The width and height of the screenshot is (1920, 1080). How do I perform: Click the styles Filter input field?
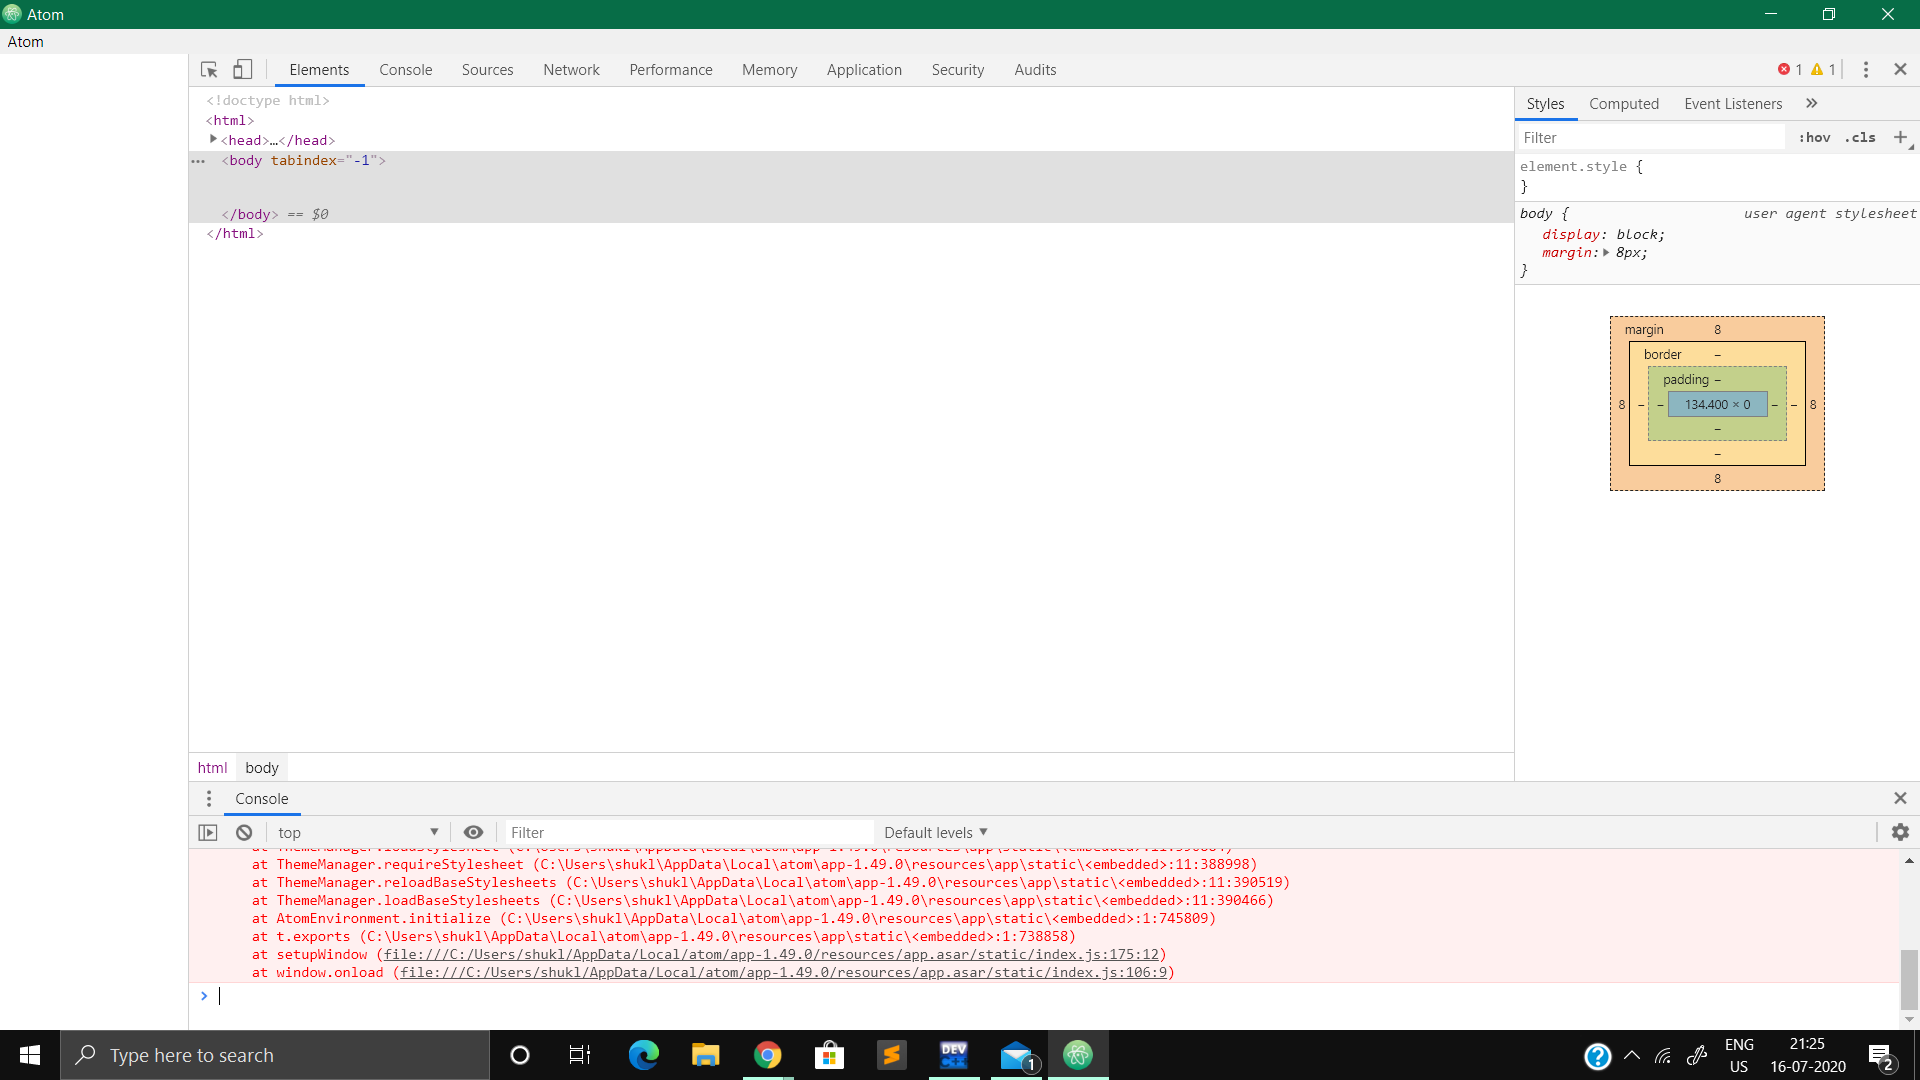click(1650, 137)
